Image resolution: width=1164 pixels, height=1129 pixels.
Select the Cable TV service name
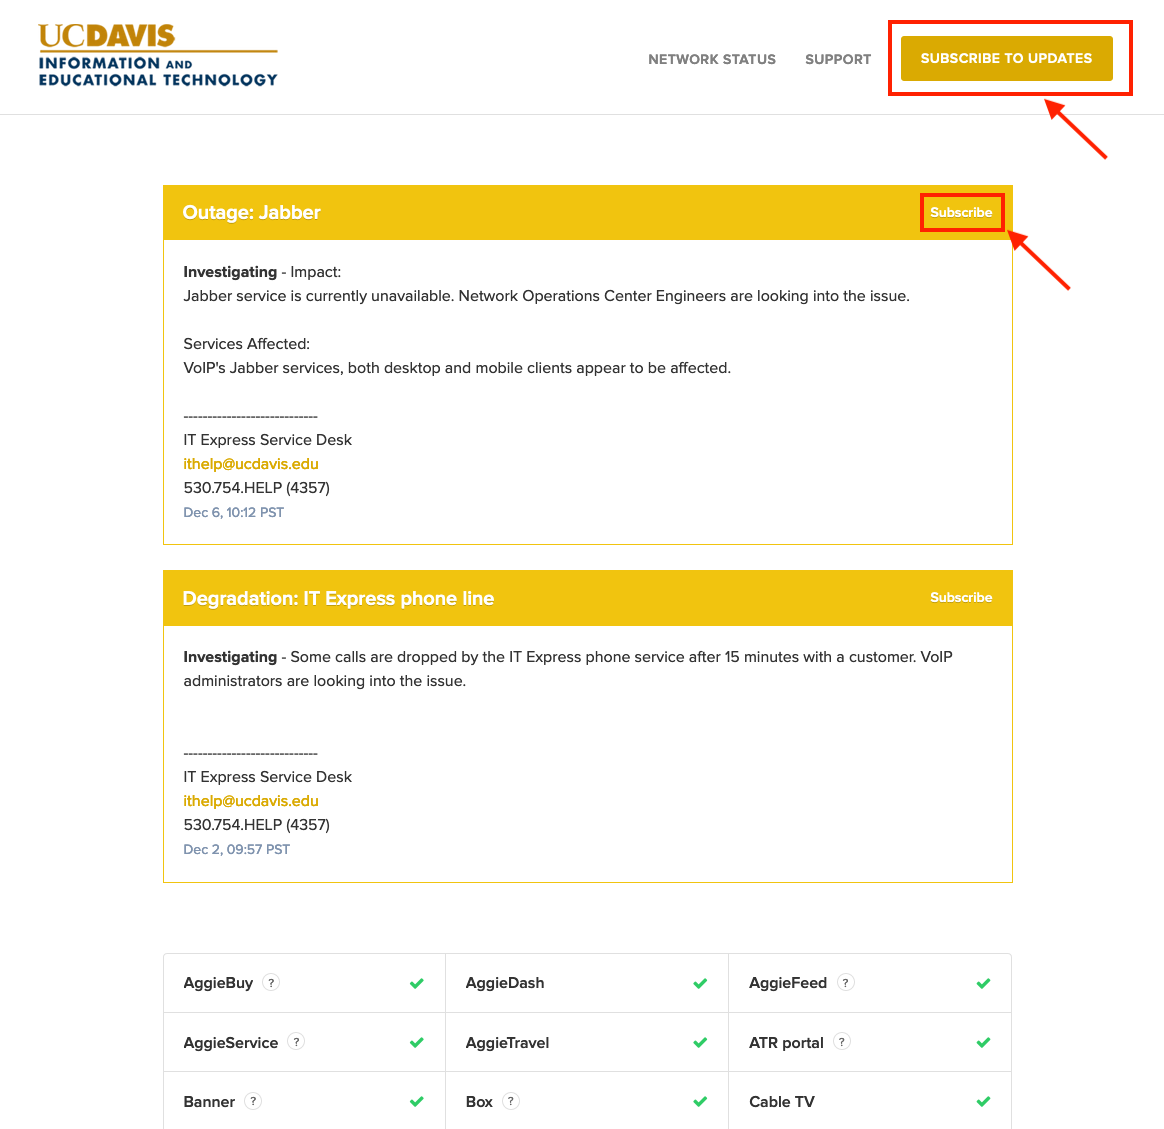(x=782, y=1102)
